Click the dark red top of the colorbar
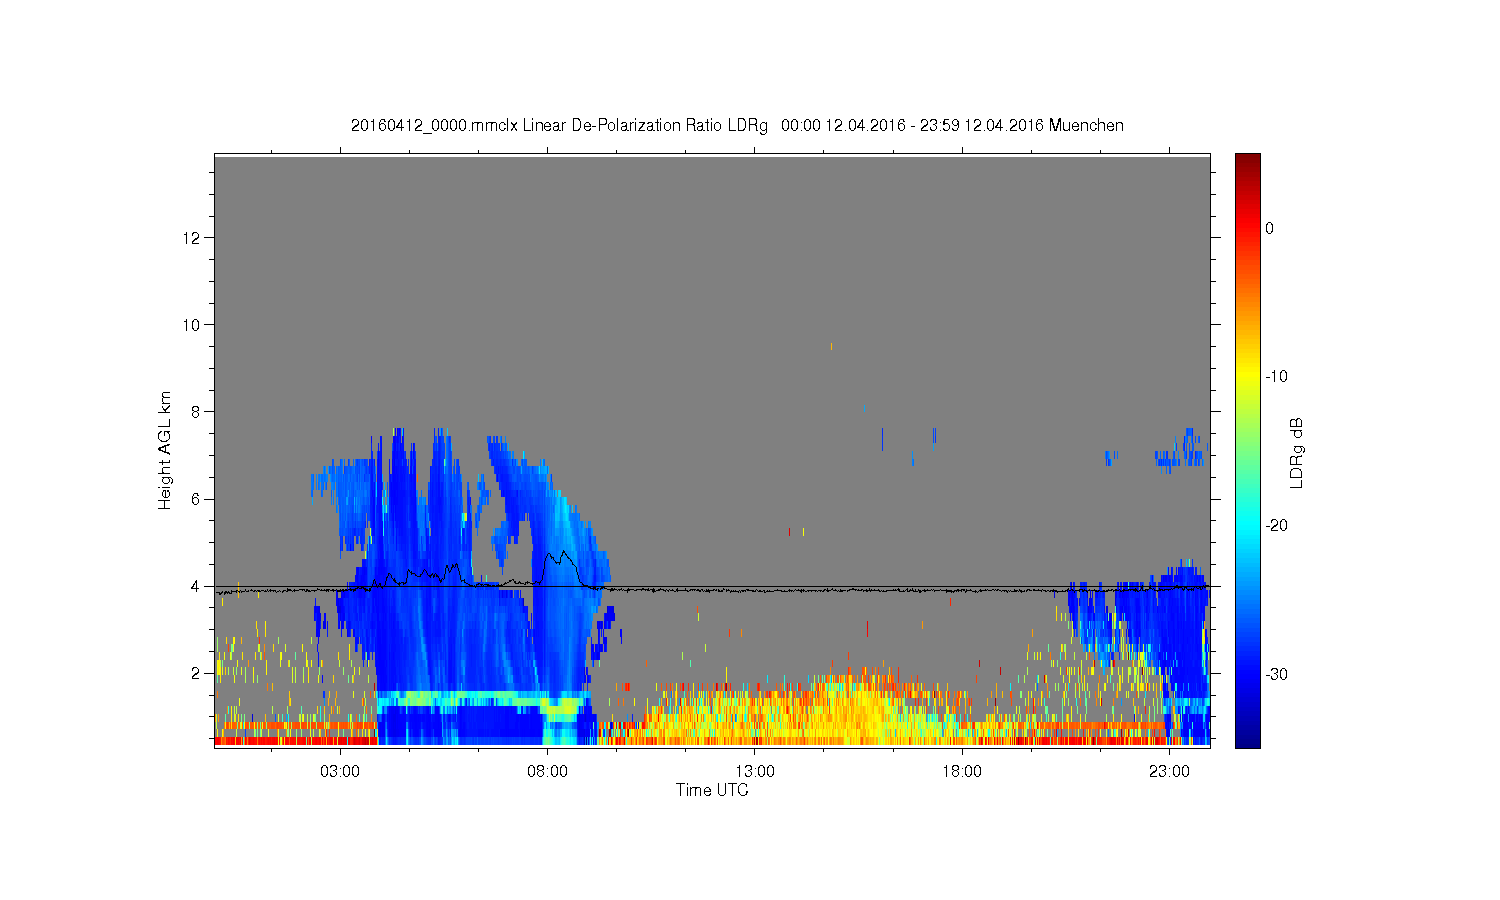 [1247, 162]
